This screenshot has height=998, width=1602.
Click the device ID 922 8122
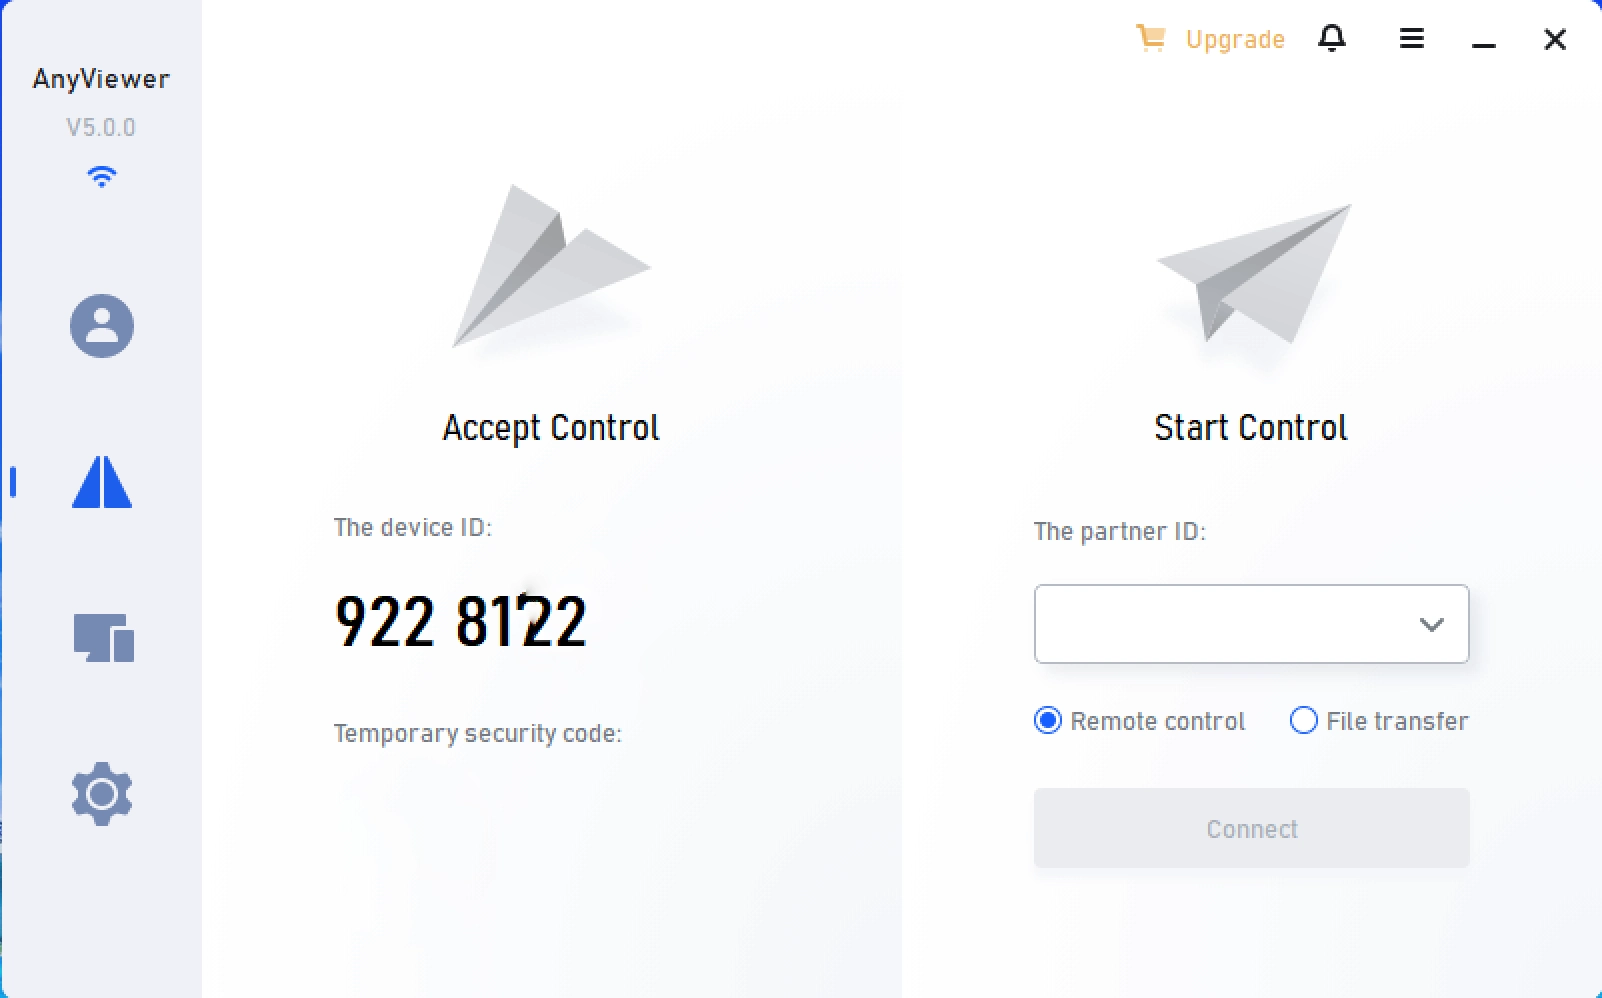coord(461,621)
